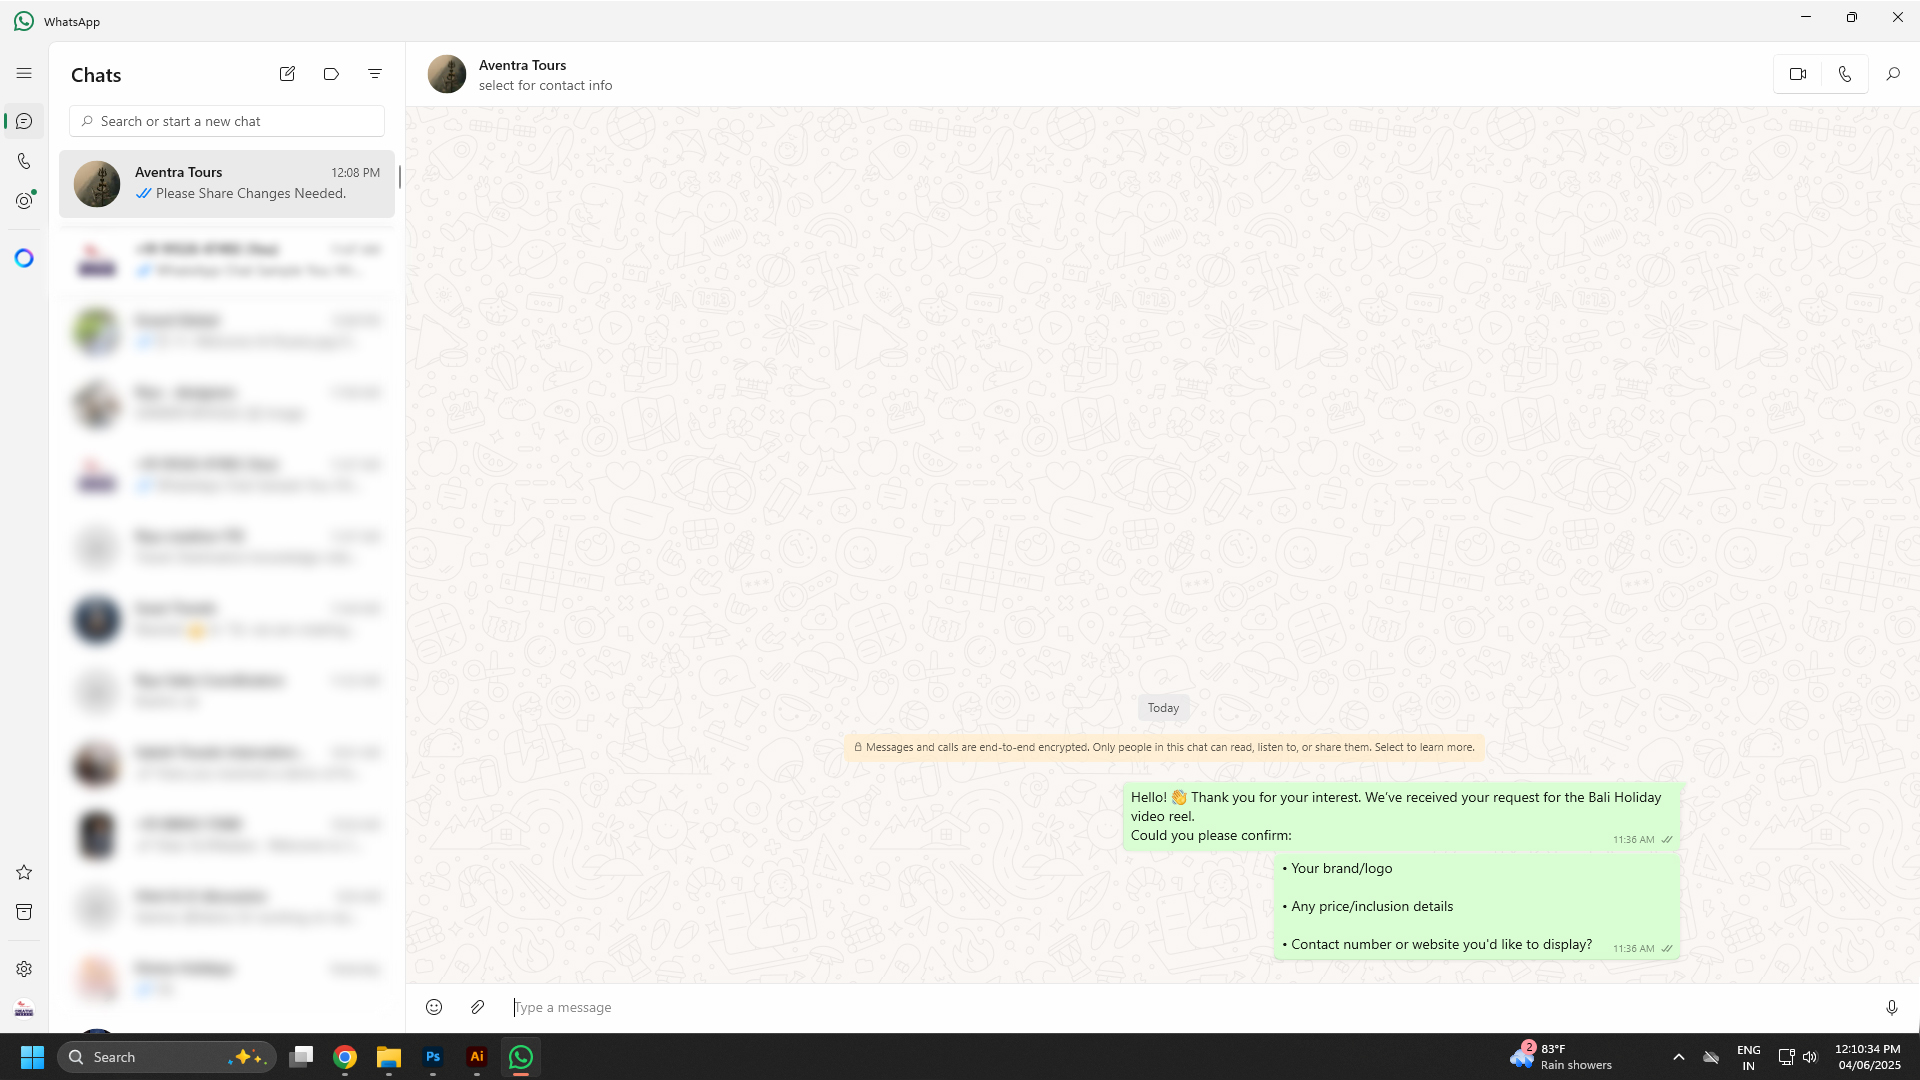
Task: Open Aventra Tours contact info from header
Action: (545, 75)
